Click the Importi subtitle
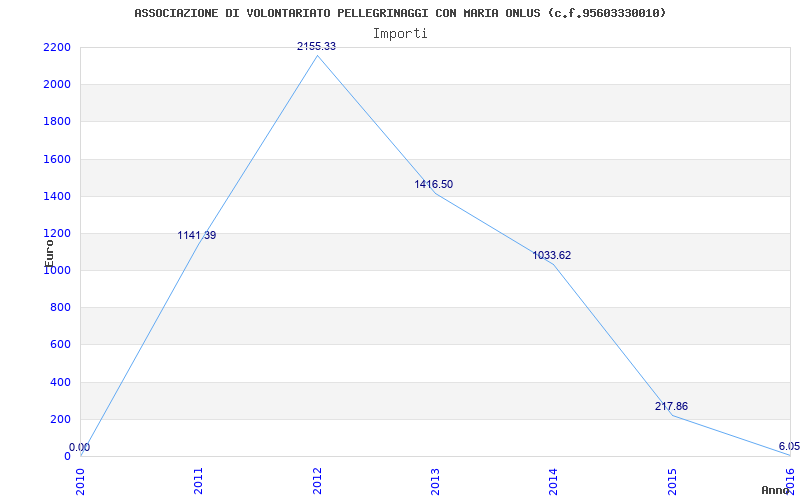 click(400, 34)
